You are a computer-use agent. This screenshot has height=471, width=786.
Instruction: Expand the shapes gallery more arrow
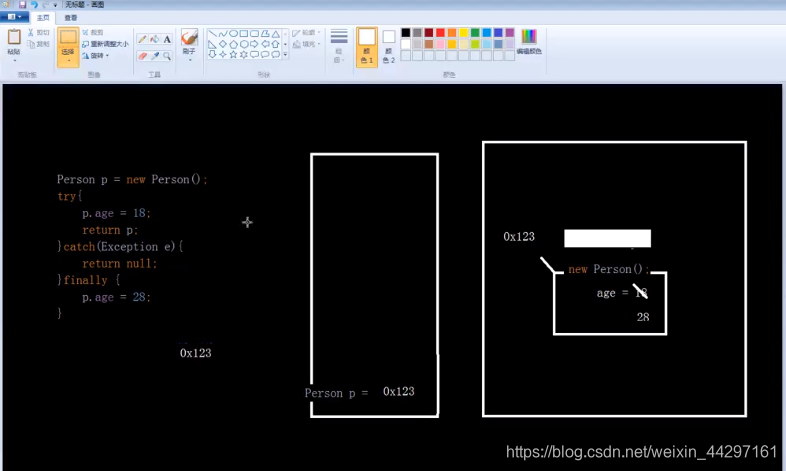tap(285, 55)
